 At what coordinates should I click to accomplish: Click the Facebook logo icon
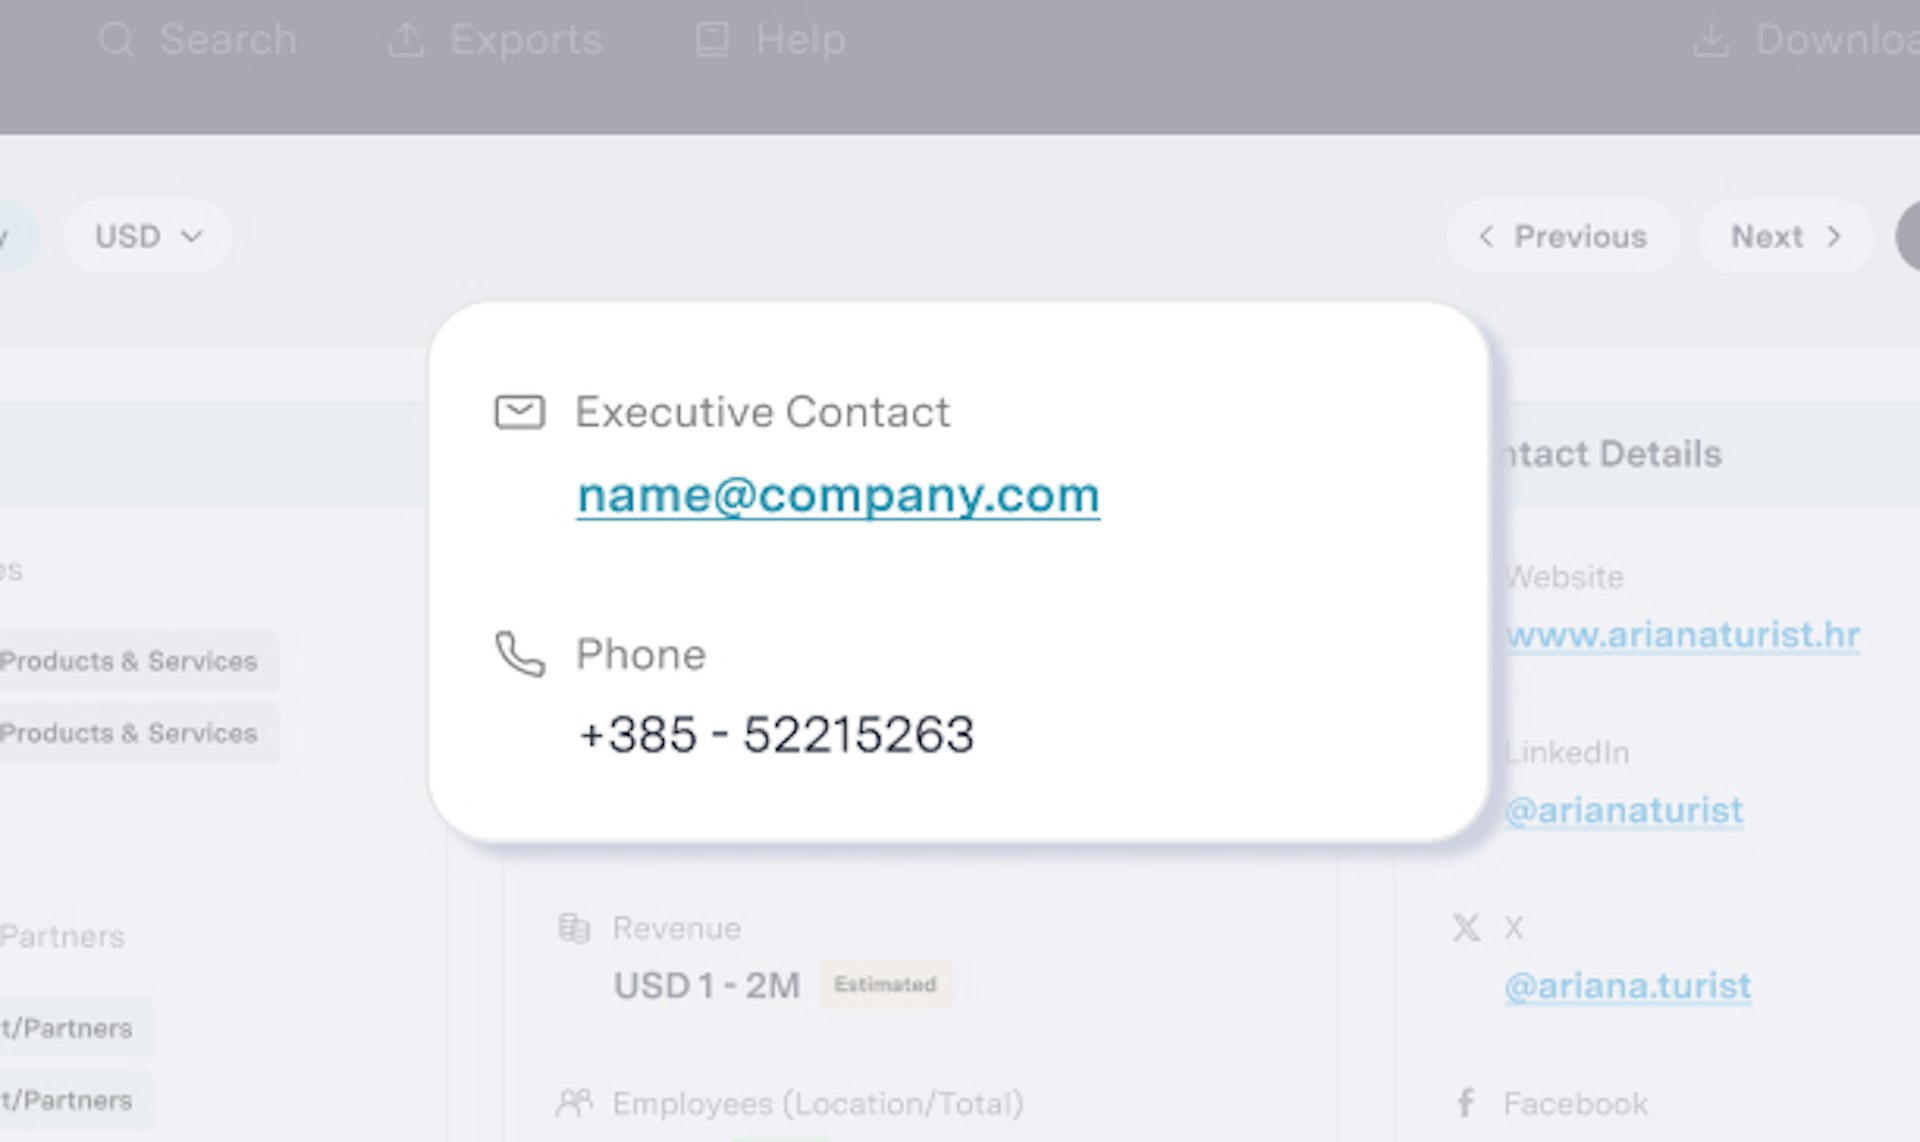pos(1465,1103)
